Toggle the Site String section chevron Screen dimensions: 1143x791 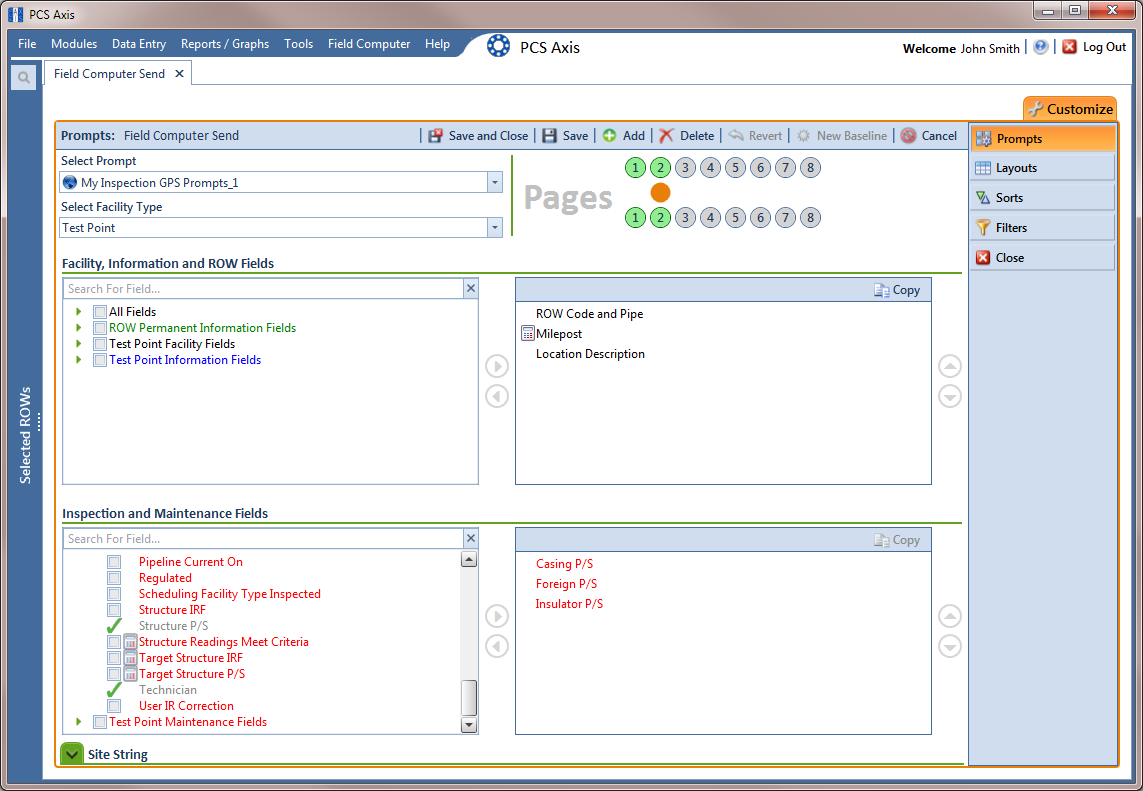point(72,754)
